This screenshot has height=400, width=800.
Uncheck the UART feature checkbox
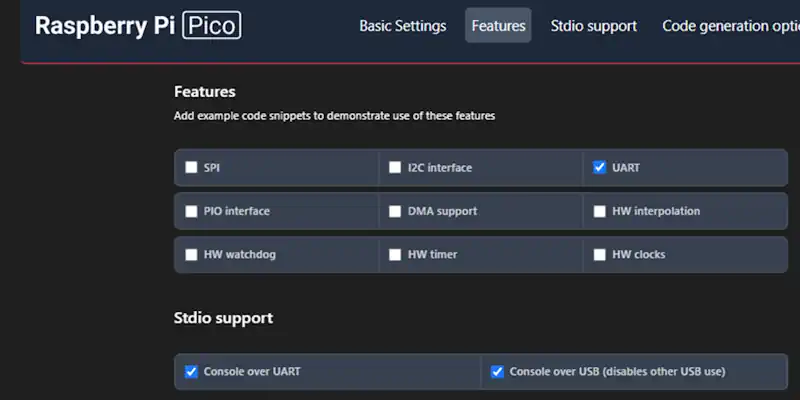pyautogui.click(x=599, y=167)
